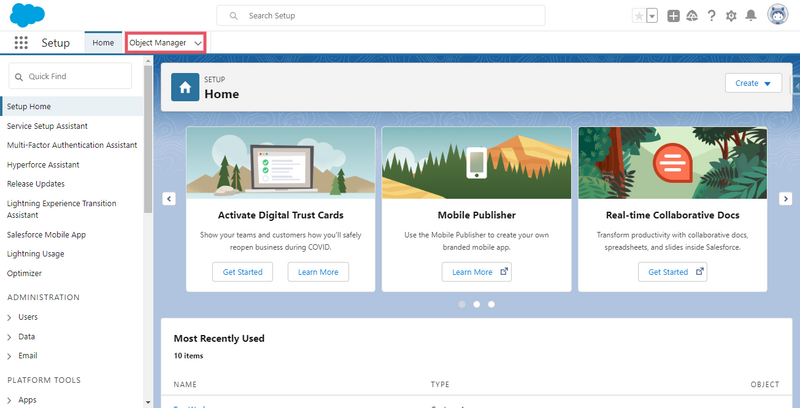Expand the Email tree node
This screenshot has height=408, width=800.
tap(9, 356)
